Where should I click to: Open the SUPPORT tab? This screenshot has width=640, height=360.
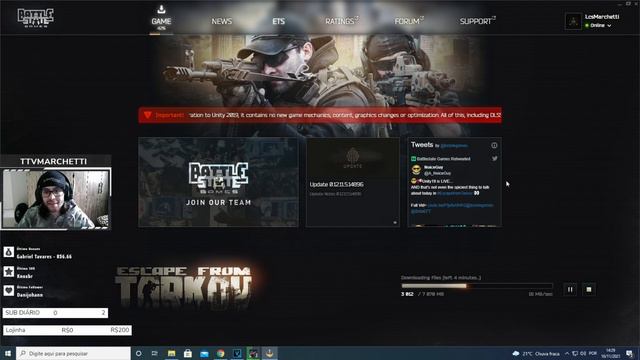(x=477, y=21)
